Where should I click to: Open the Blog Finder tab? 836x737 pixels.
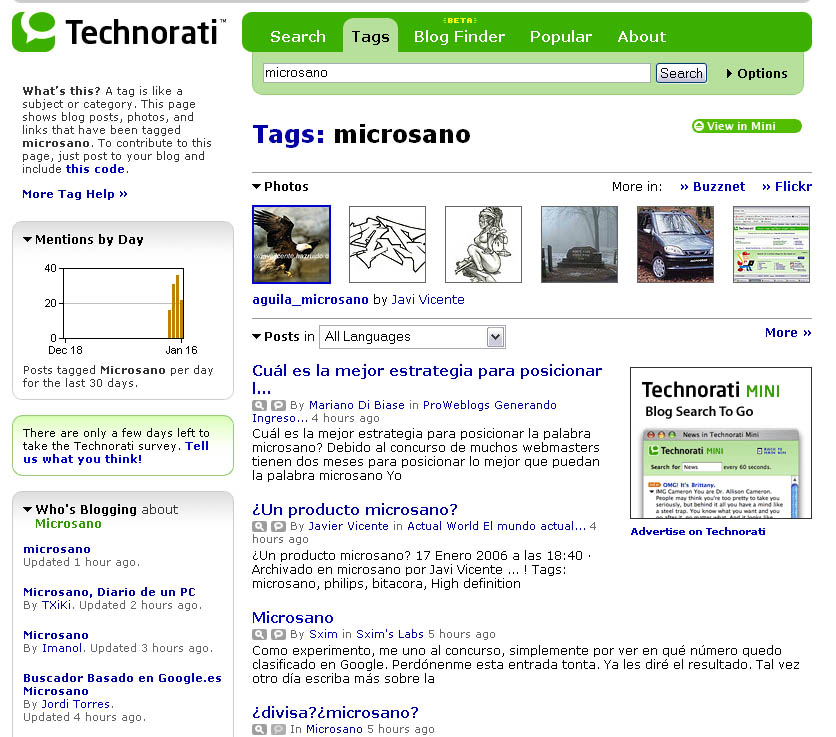pyautogui.click(x=459, y=36)
